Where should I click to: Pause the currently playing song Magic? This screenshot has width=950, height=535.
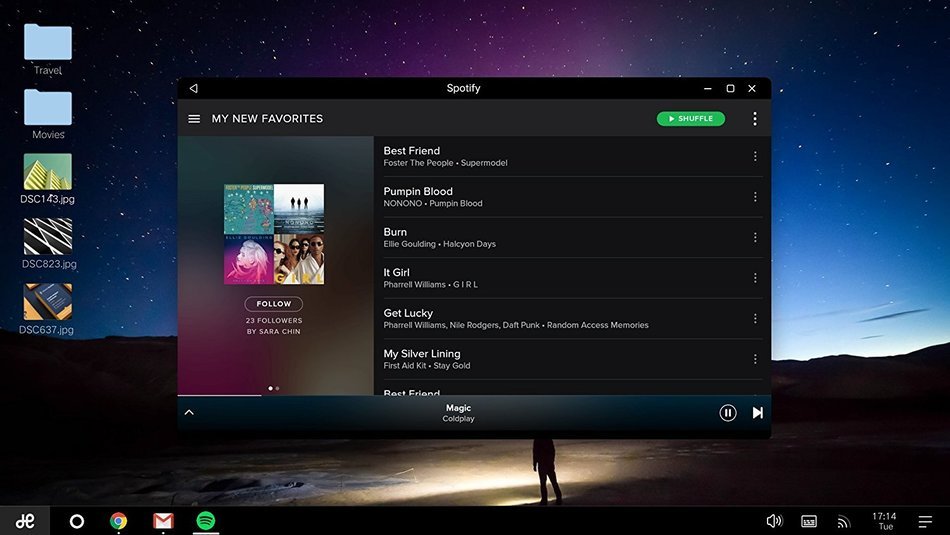point(728,413)
